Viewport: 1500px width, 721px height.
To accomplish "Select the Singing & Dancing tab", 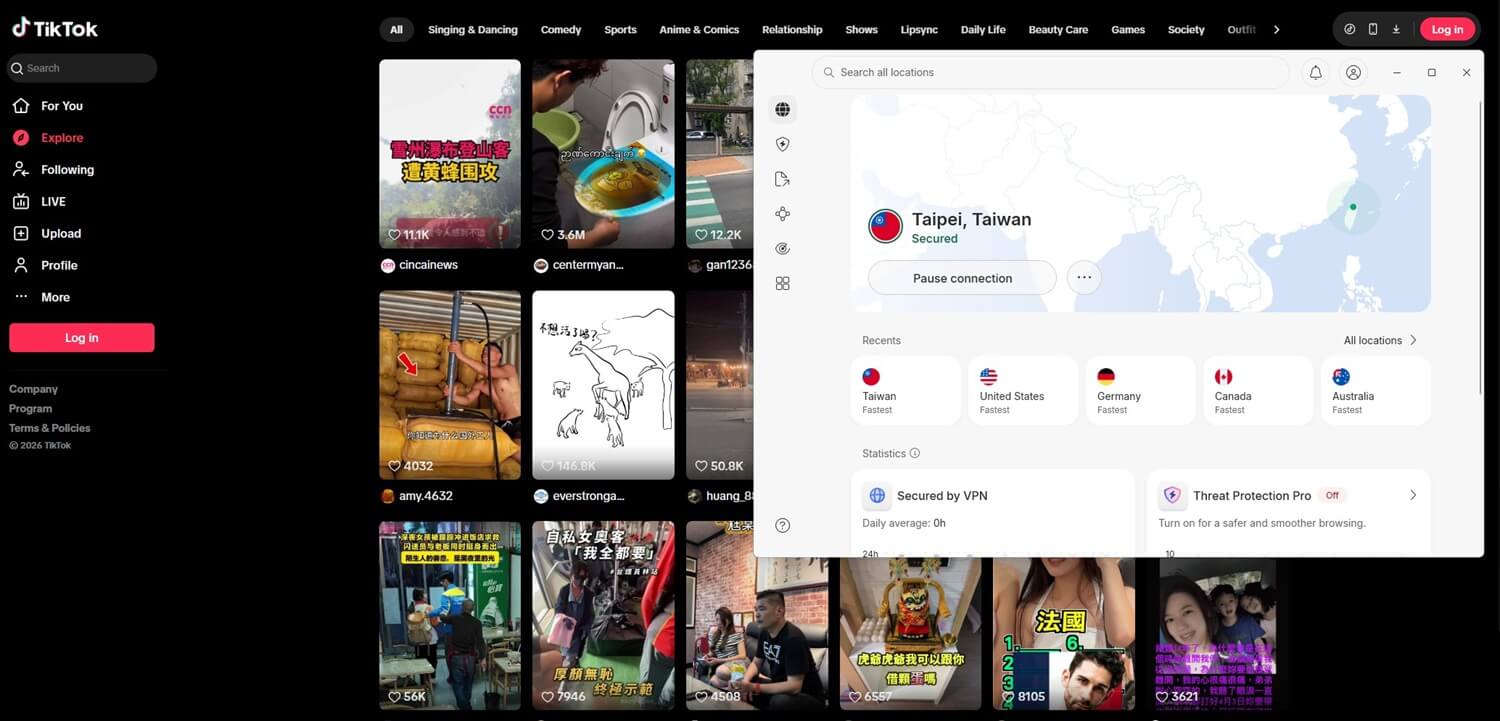I will 473,30.
